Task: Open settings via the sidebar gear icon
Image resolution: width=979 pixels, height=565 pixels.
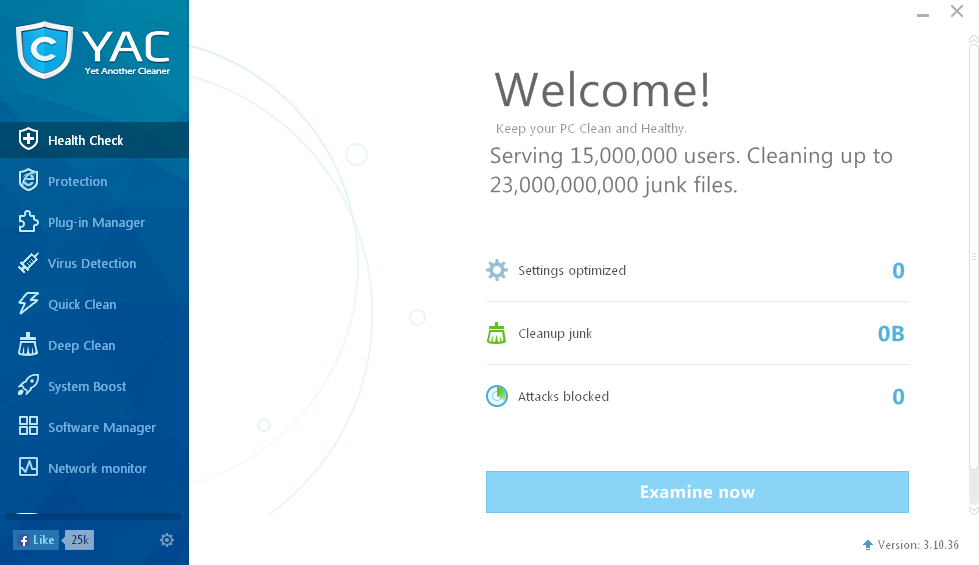Action: [167, 540]
